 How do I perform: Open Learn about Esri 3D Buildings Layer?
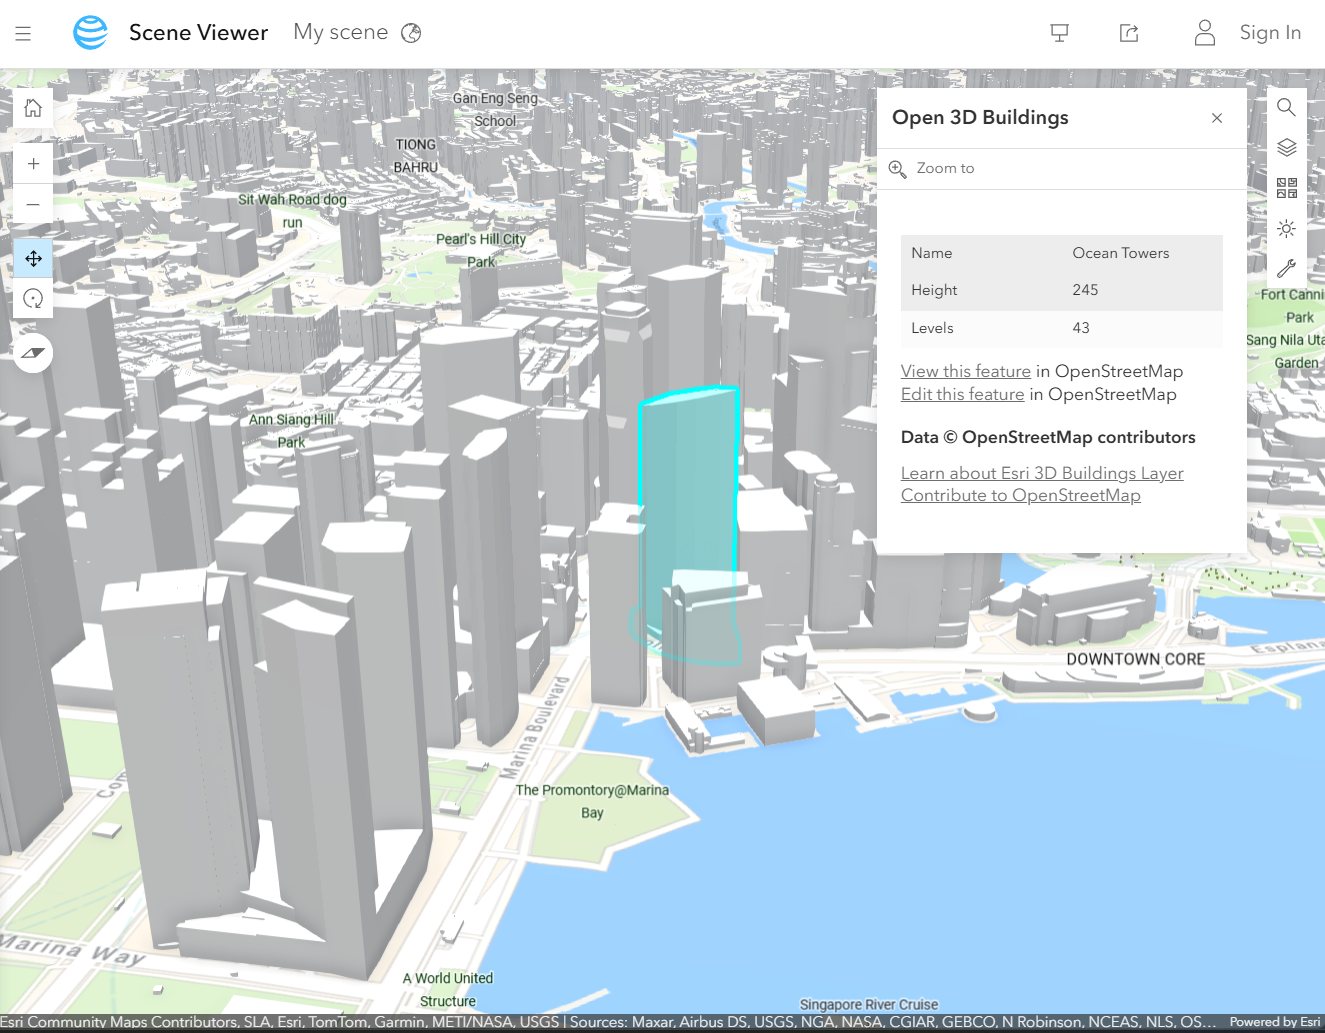pyautogui.click(x=1042, y=473)
